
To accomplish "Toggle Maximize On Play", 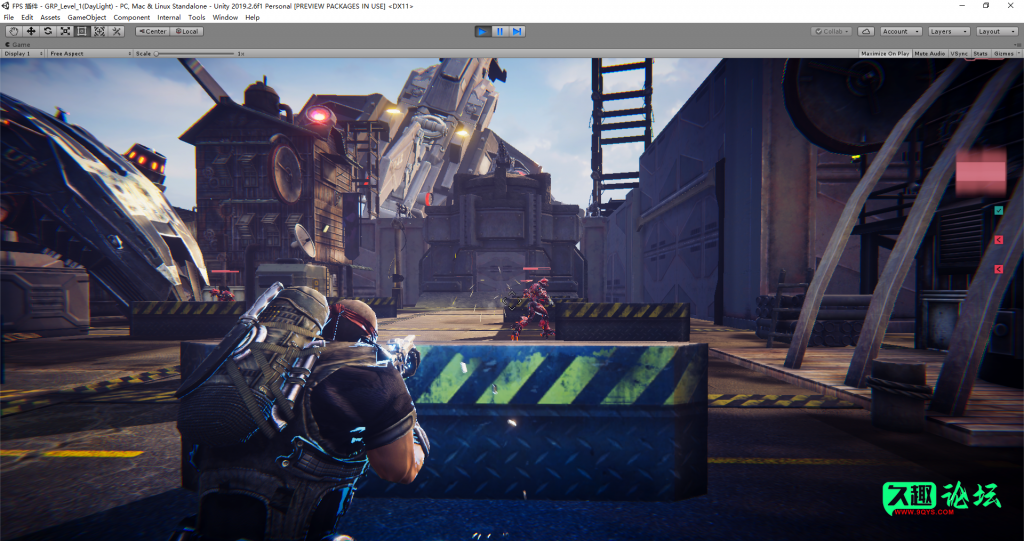I will point(884,54).
